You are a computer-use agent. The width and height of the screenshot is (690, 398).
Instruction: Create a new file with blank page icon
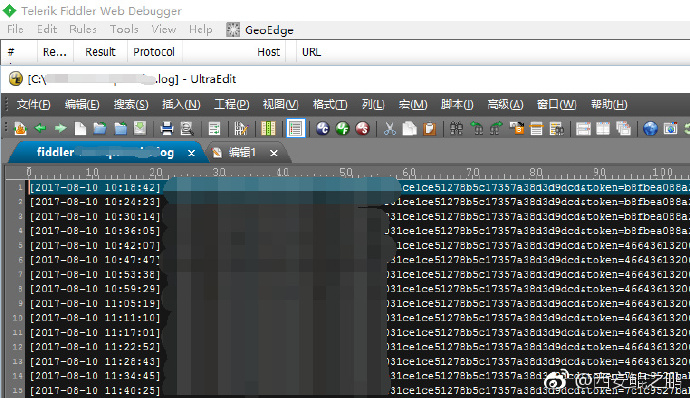pyautogui.click(x=80, y=129)
